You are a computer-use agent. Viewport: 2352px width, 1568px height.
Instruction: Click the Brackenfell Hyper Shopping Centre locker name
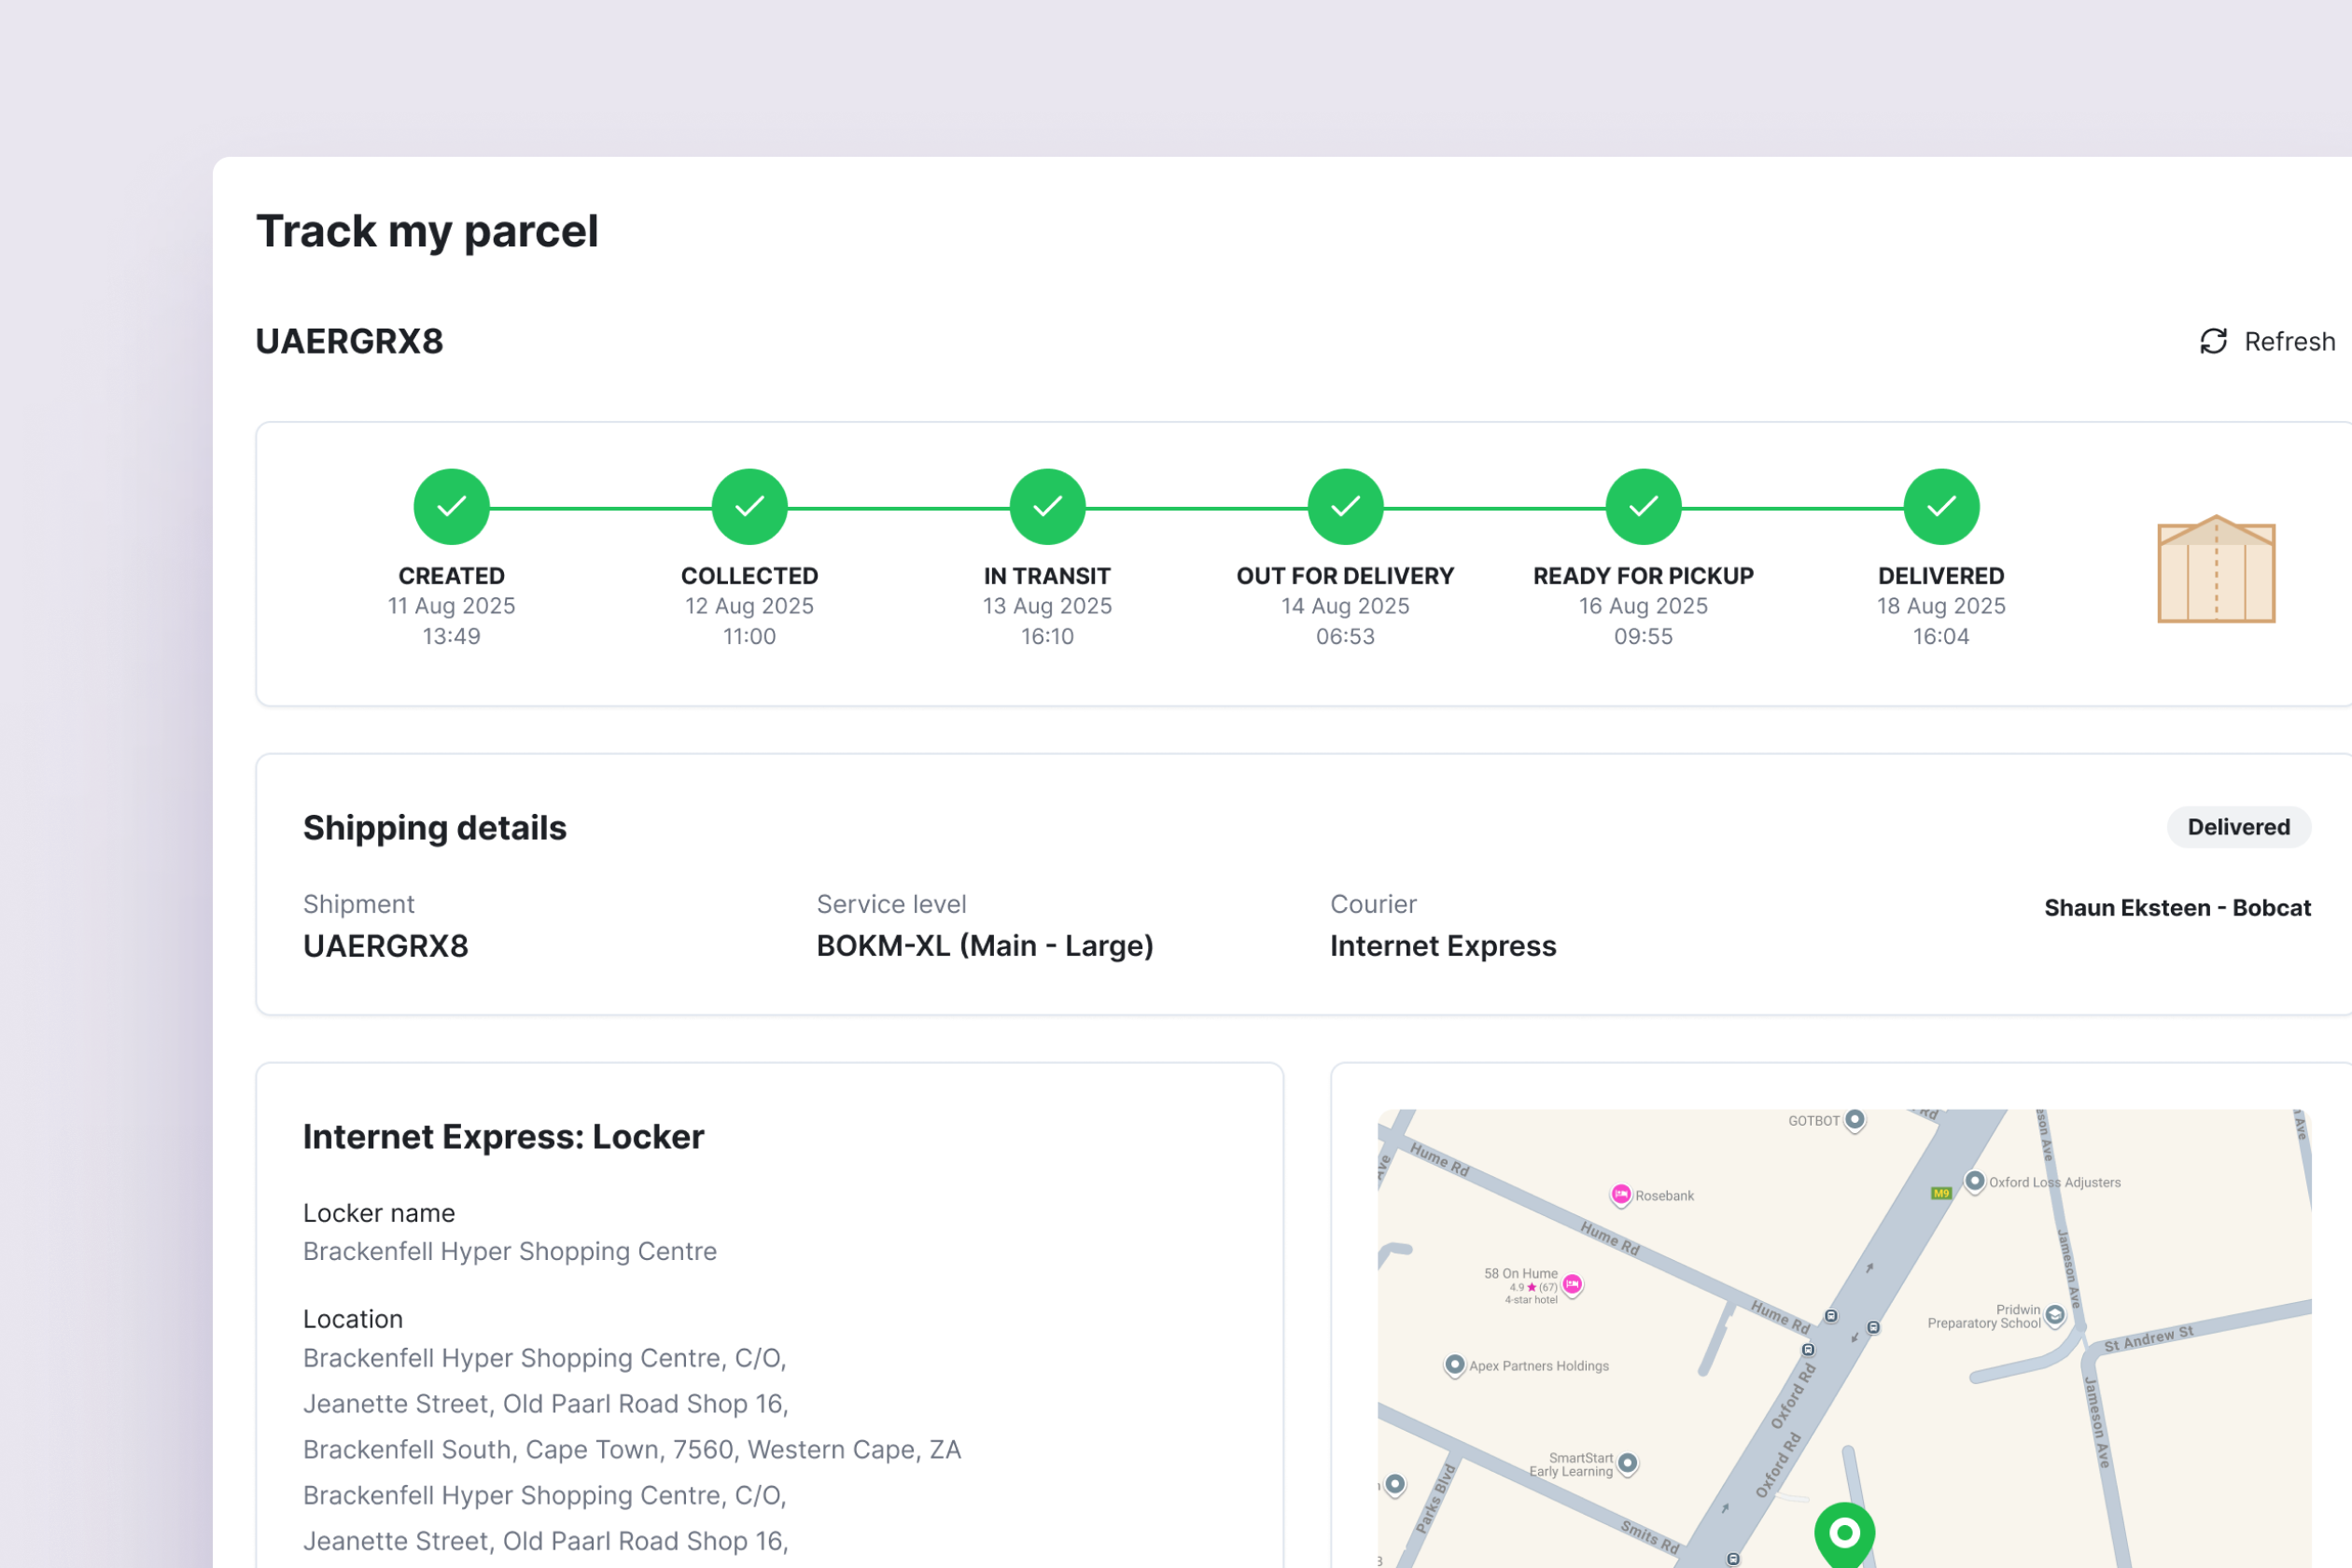(x=510, y=1252)
